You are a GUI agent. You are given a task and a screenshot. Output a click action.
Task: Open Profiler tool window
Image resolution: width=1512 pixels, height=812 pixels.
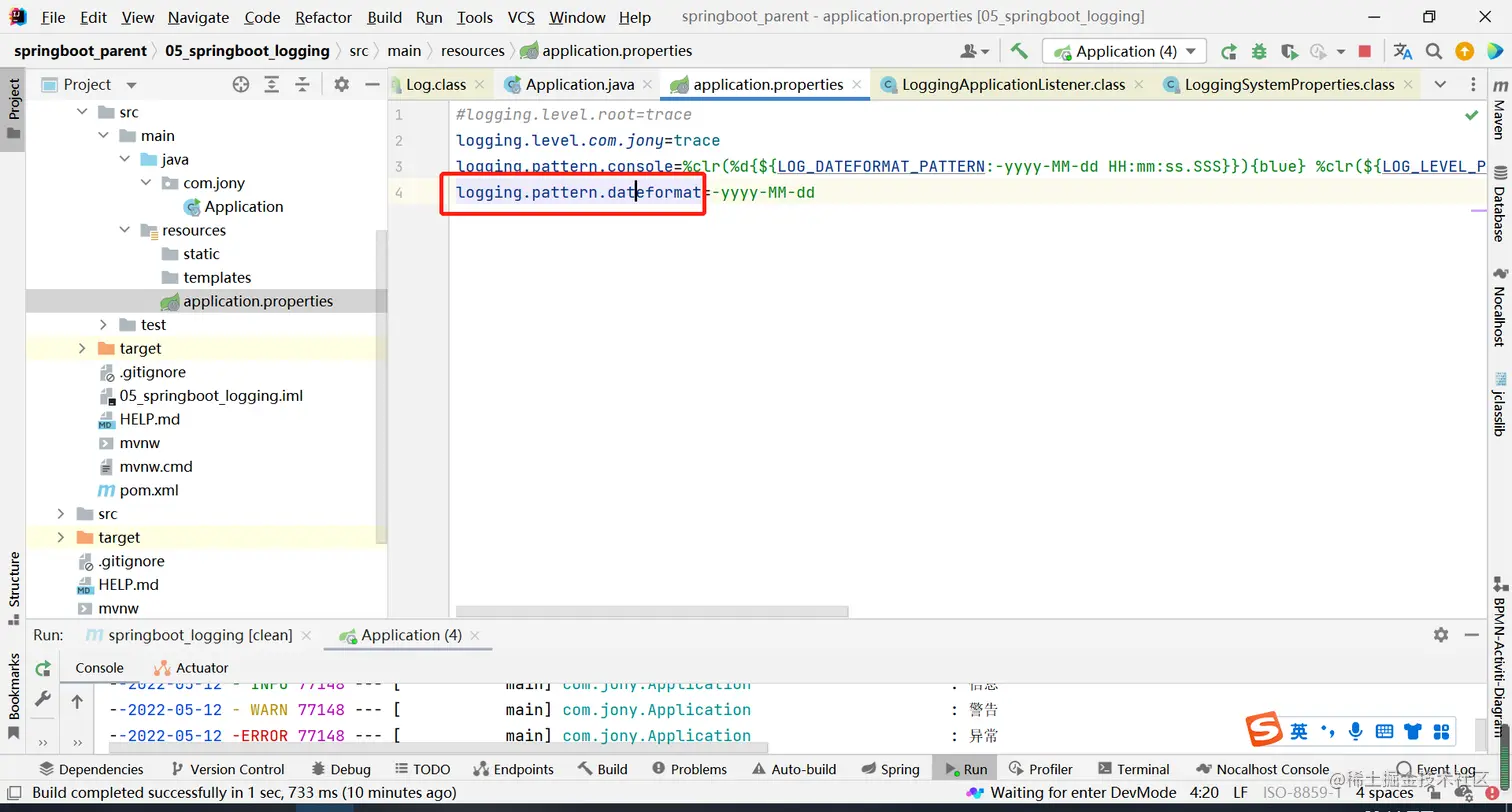pyautogui.click(x=1041, y=769)
